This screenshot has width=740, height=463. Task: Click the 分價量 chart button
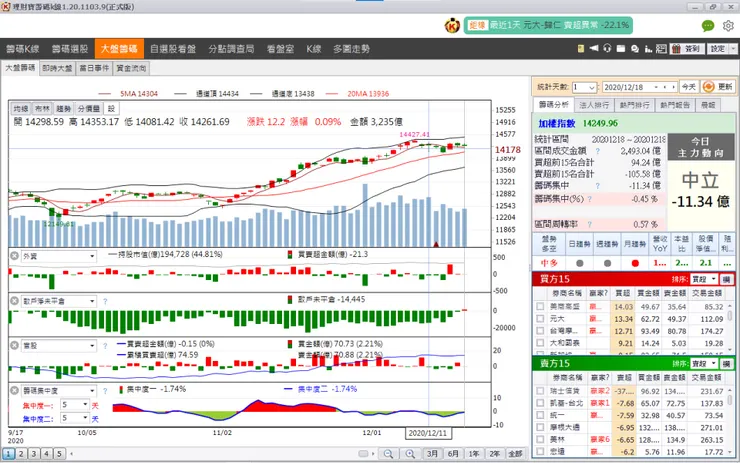(89, 109)
